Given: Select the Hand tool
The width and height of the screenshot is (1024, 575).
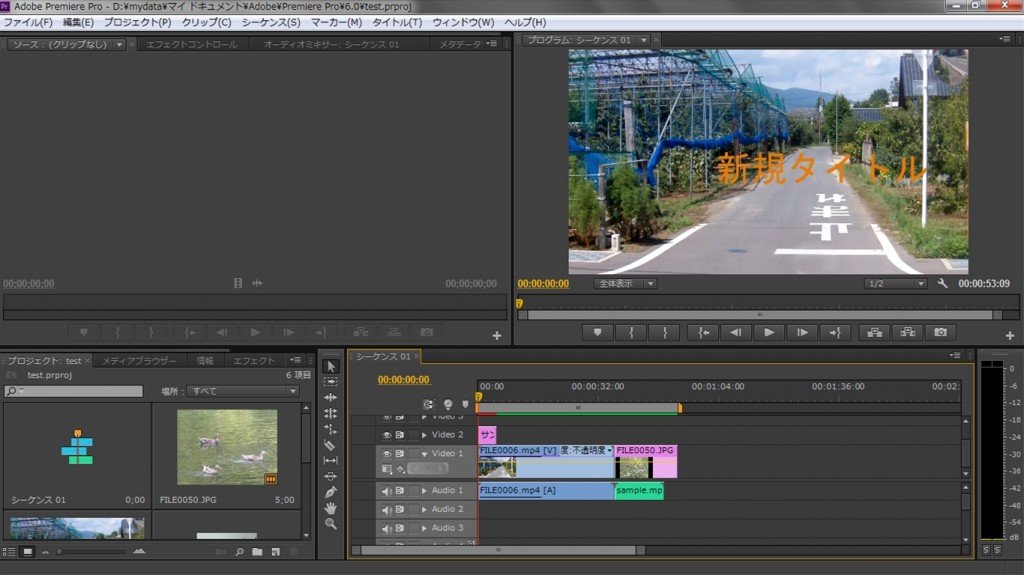Looking at the screenshot, I should 330,508.
